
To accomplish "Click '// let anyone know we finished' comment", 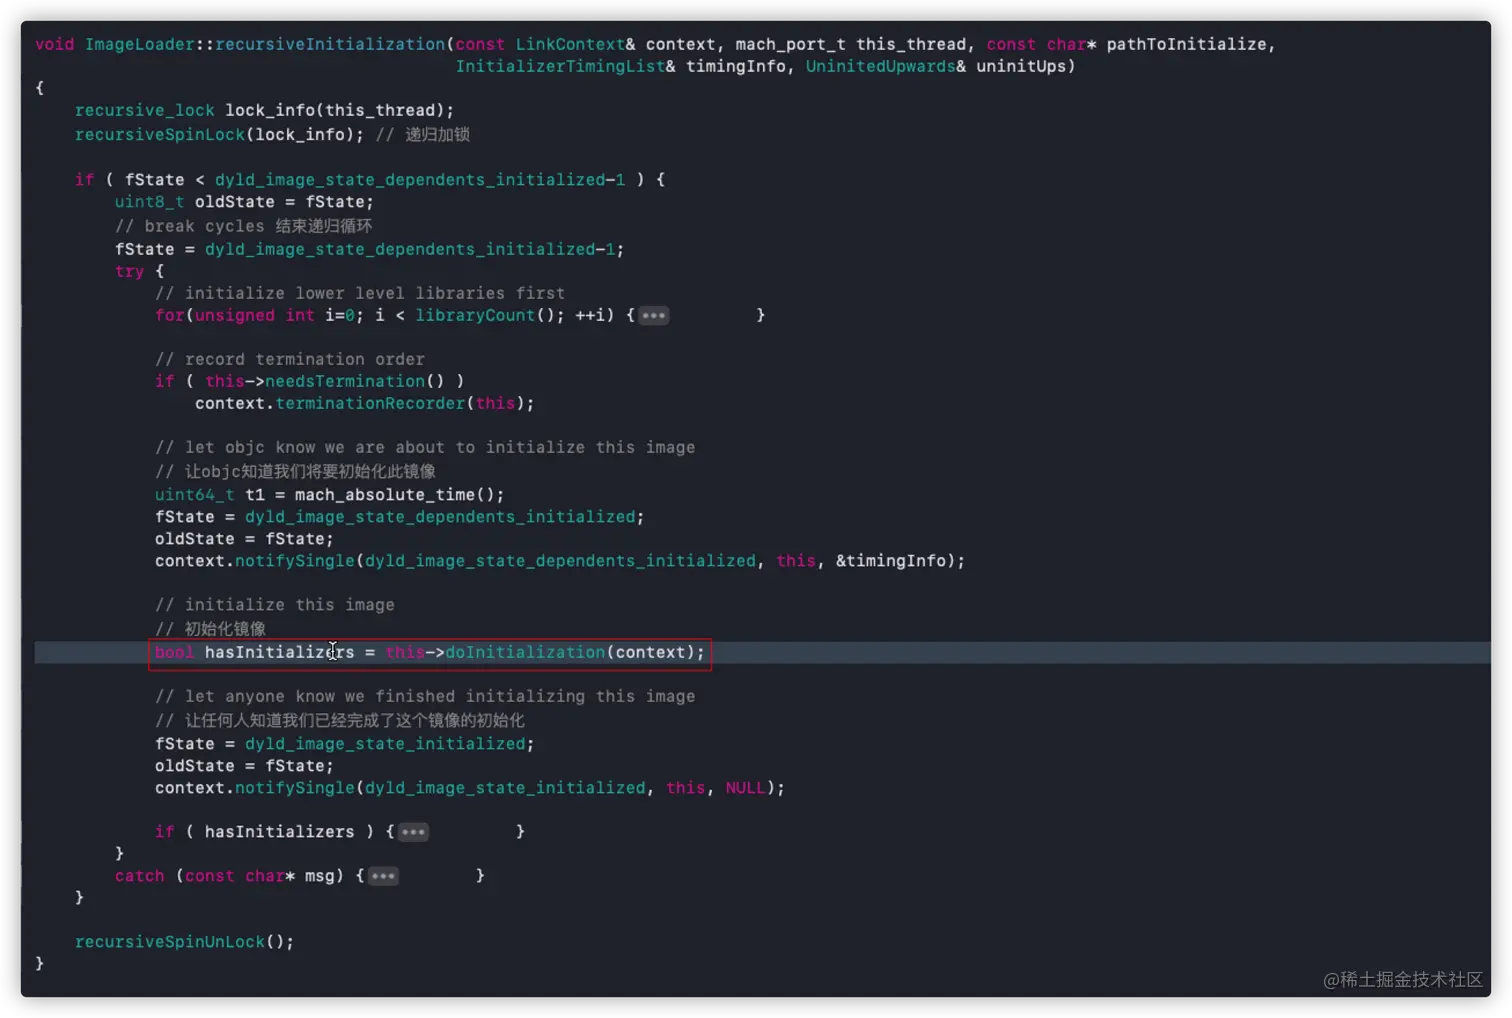I will click(x=425, y=696).
